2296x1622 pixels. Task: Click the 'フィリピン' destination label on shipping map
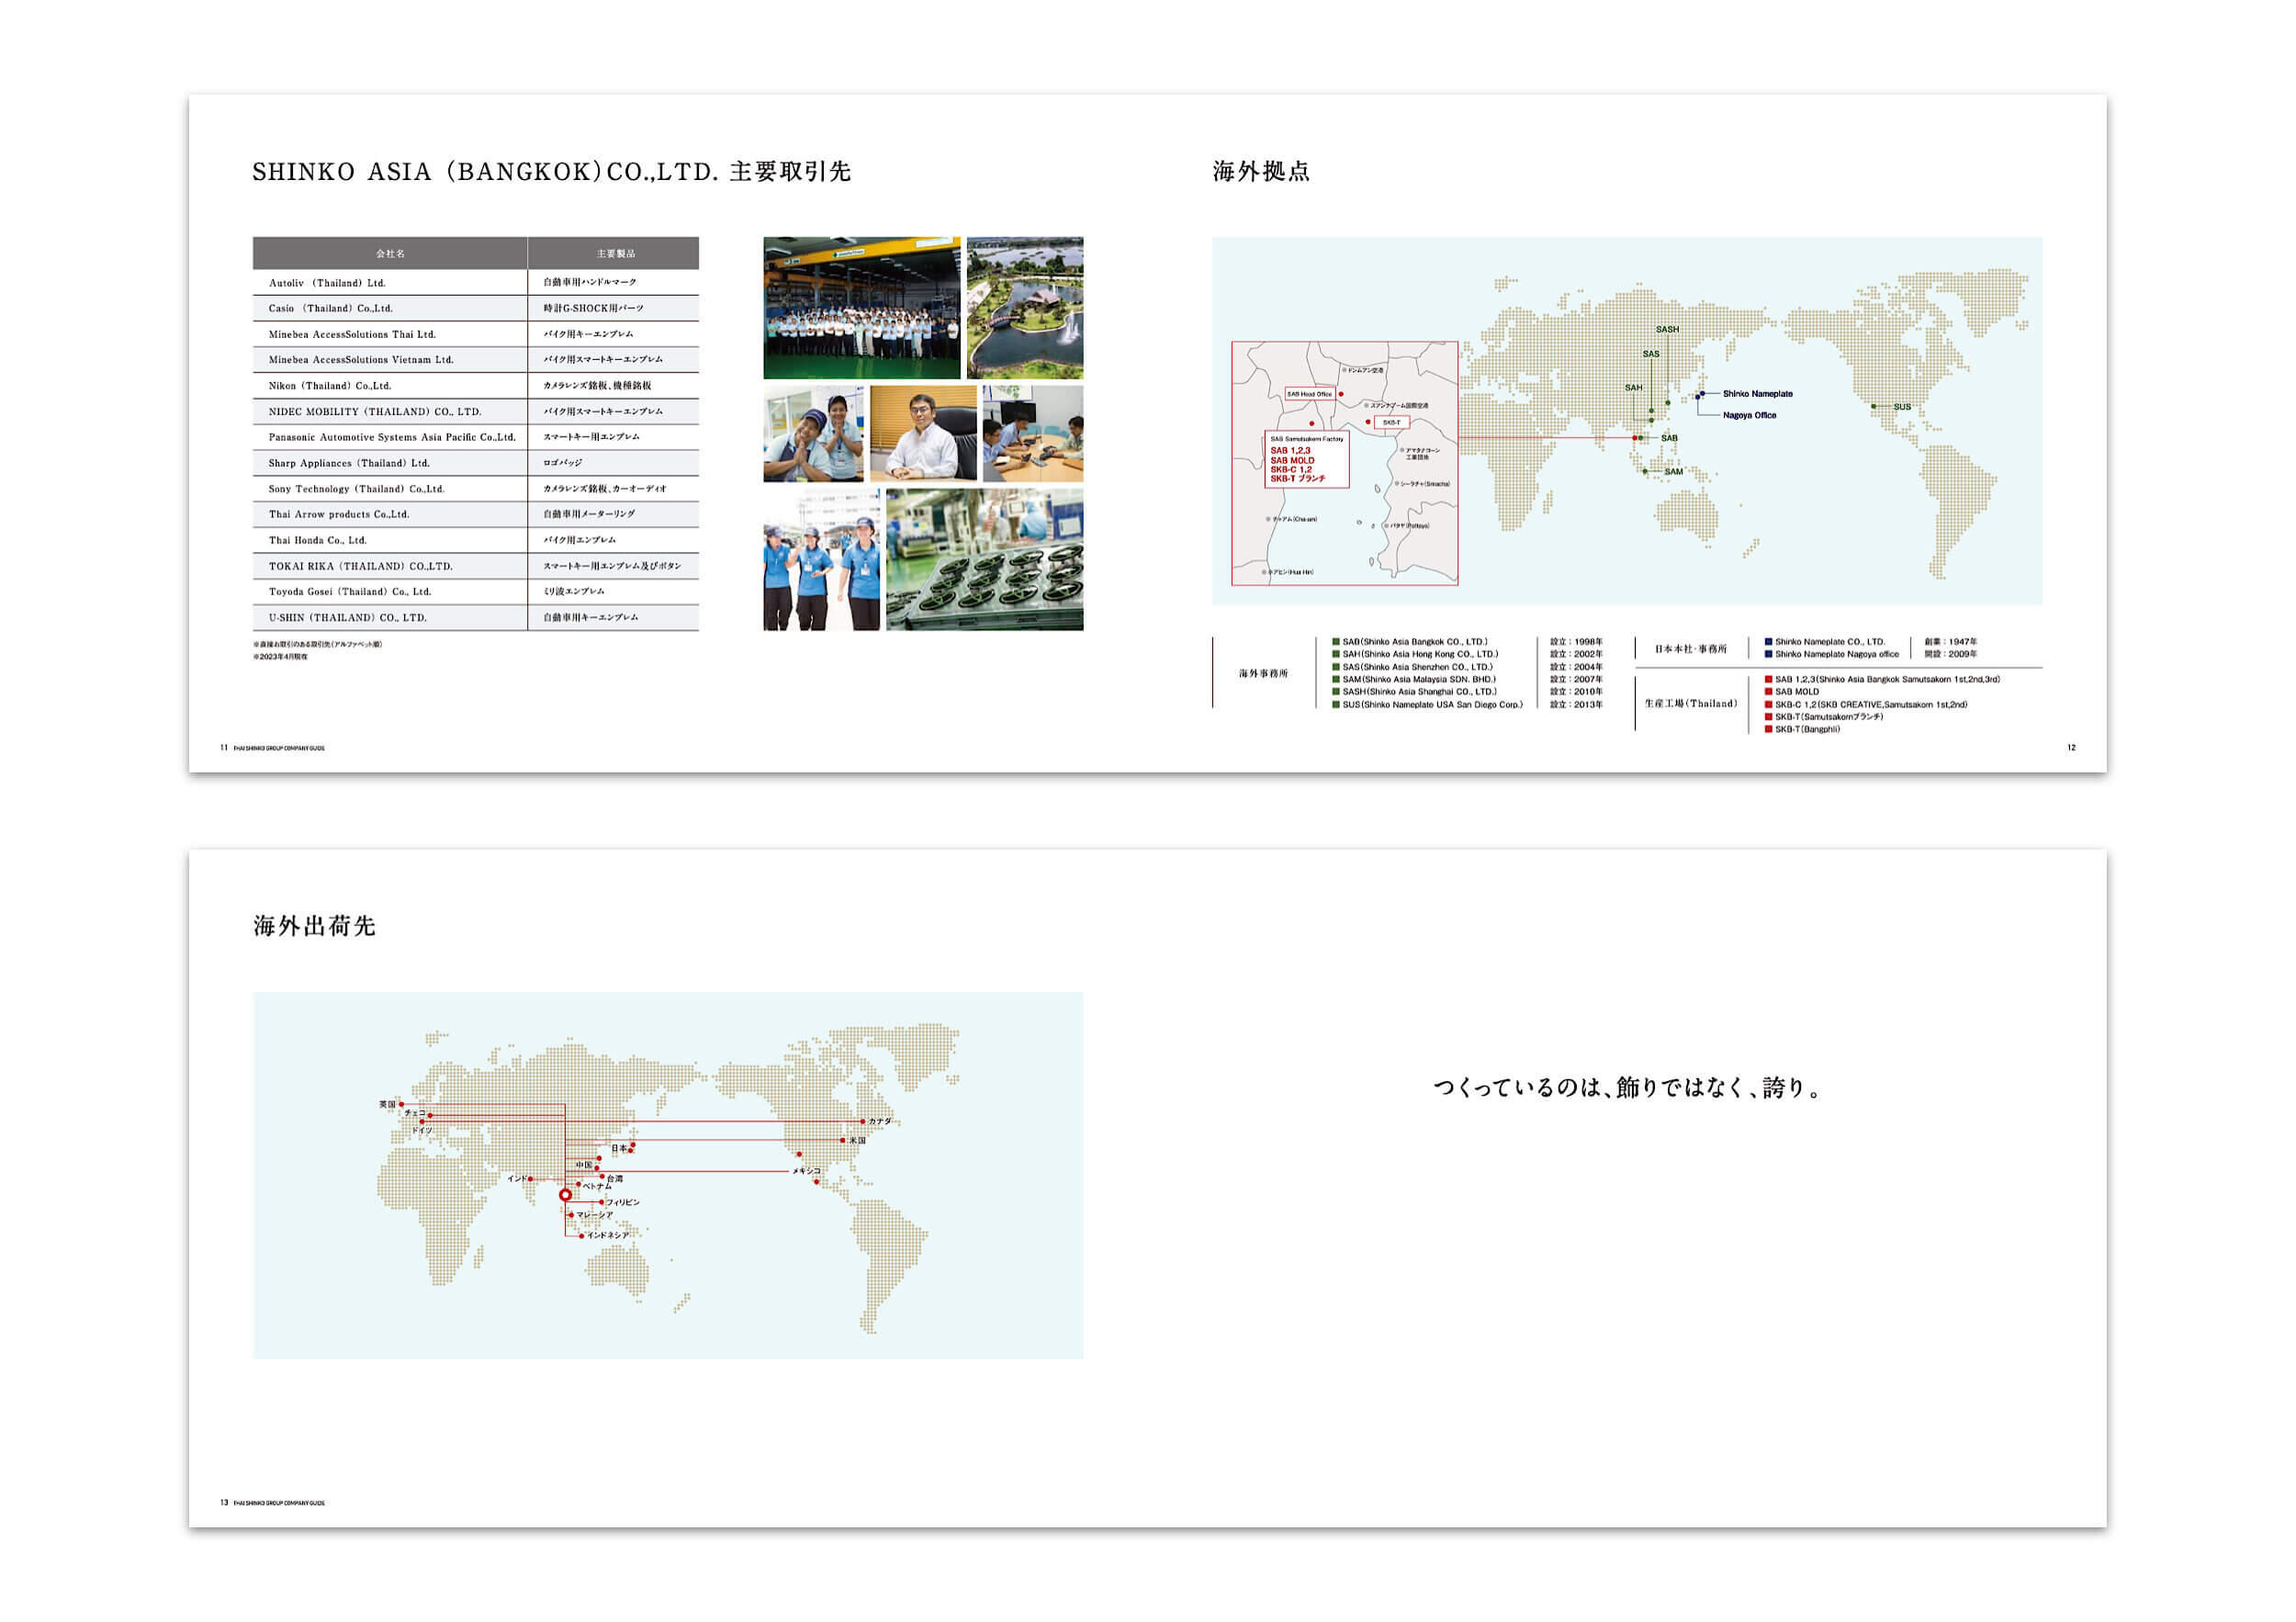[623, 1203]
